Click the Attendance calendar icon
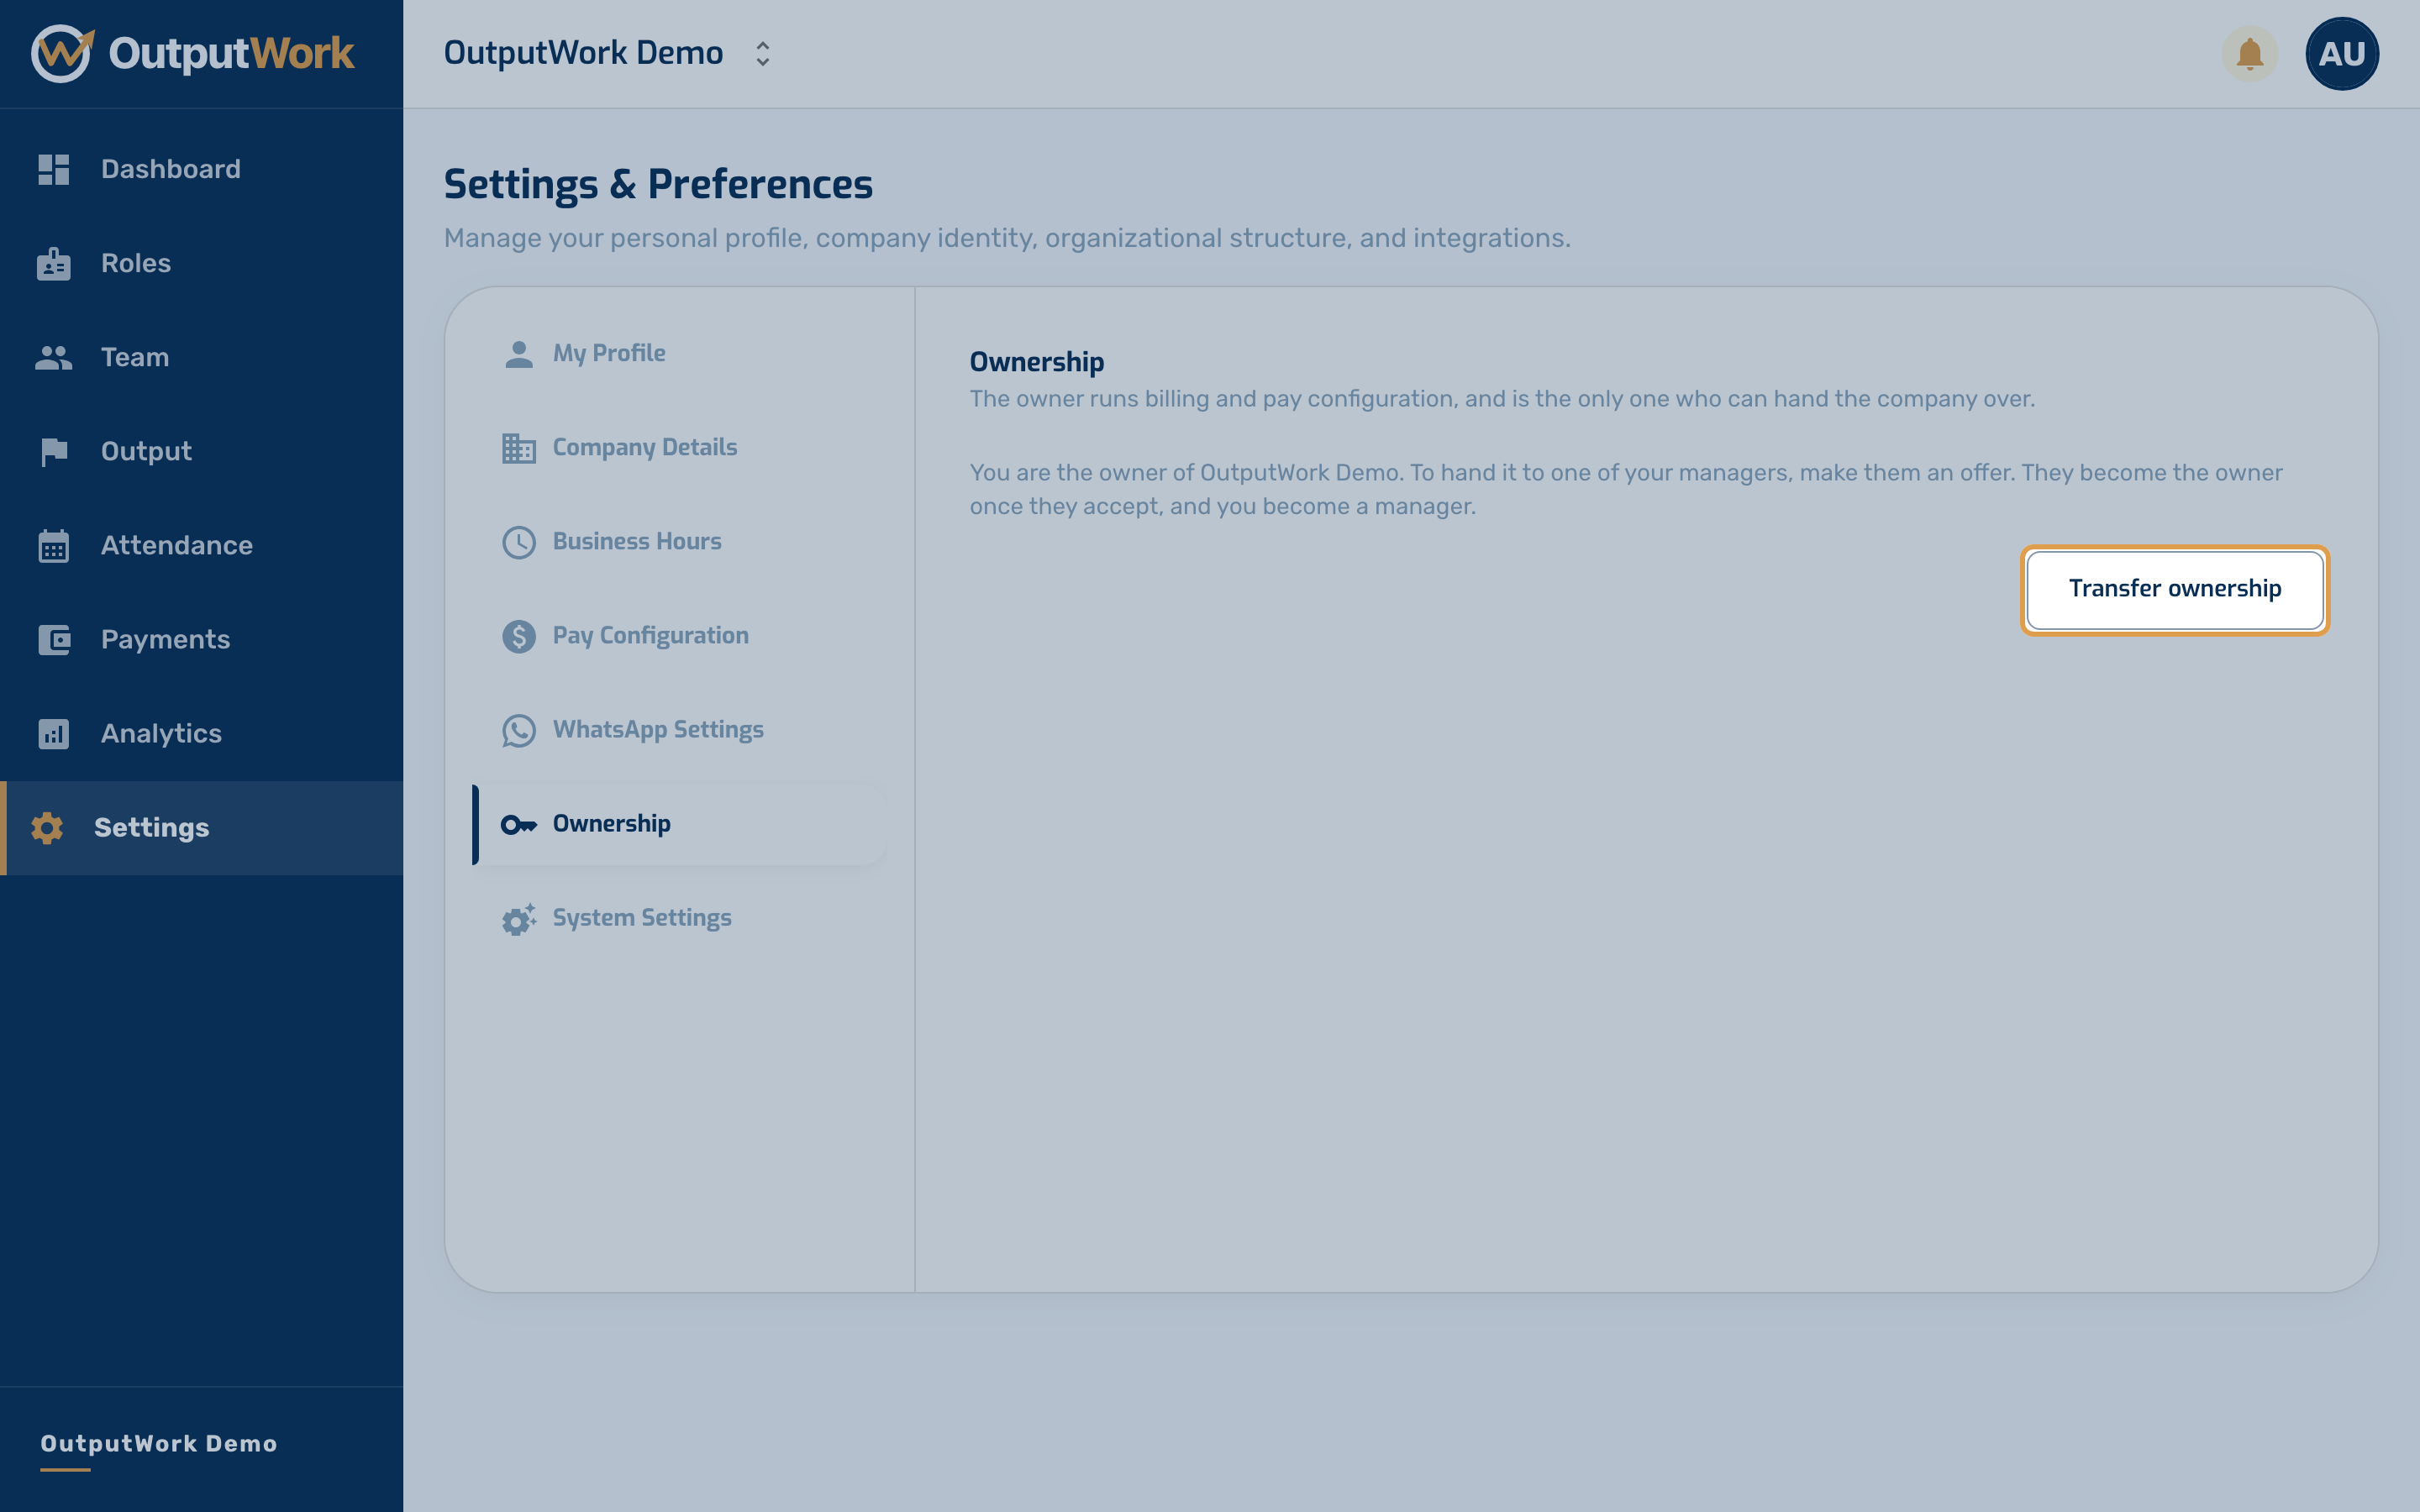Viewport: 2420px width, 1512px height. 54,546
